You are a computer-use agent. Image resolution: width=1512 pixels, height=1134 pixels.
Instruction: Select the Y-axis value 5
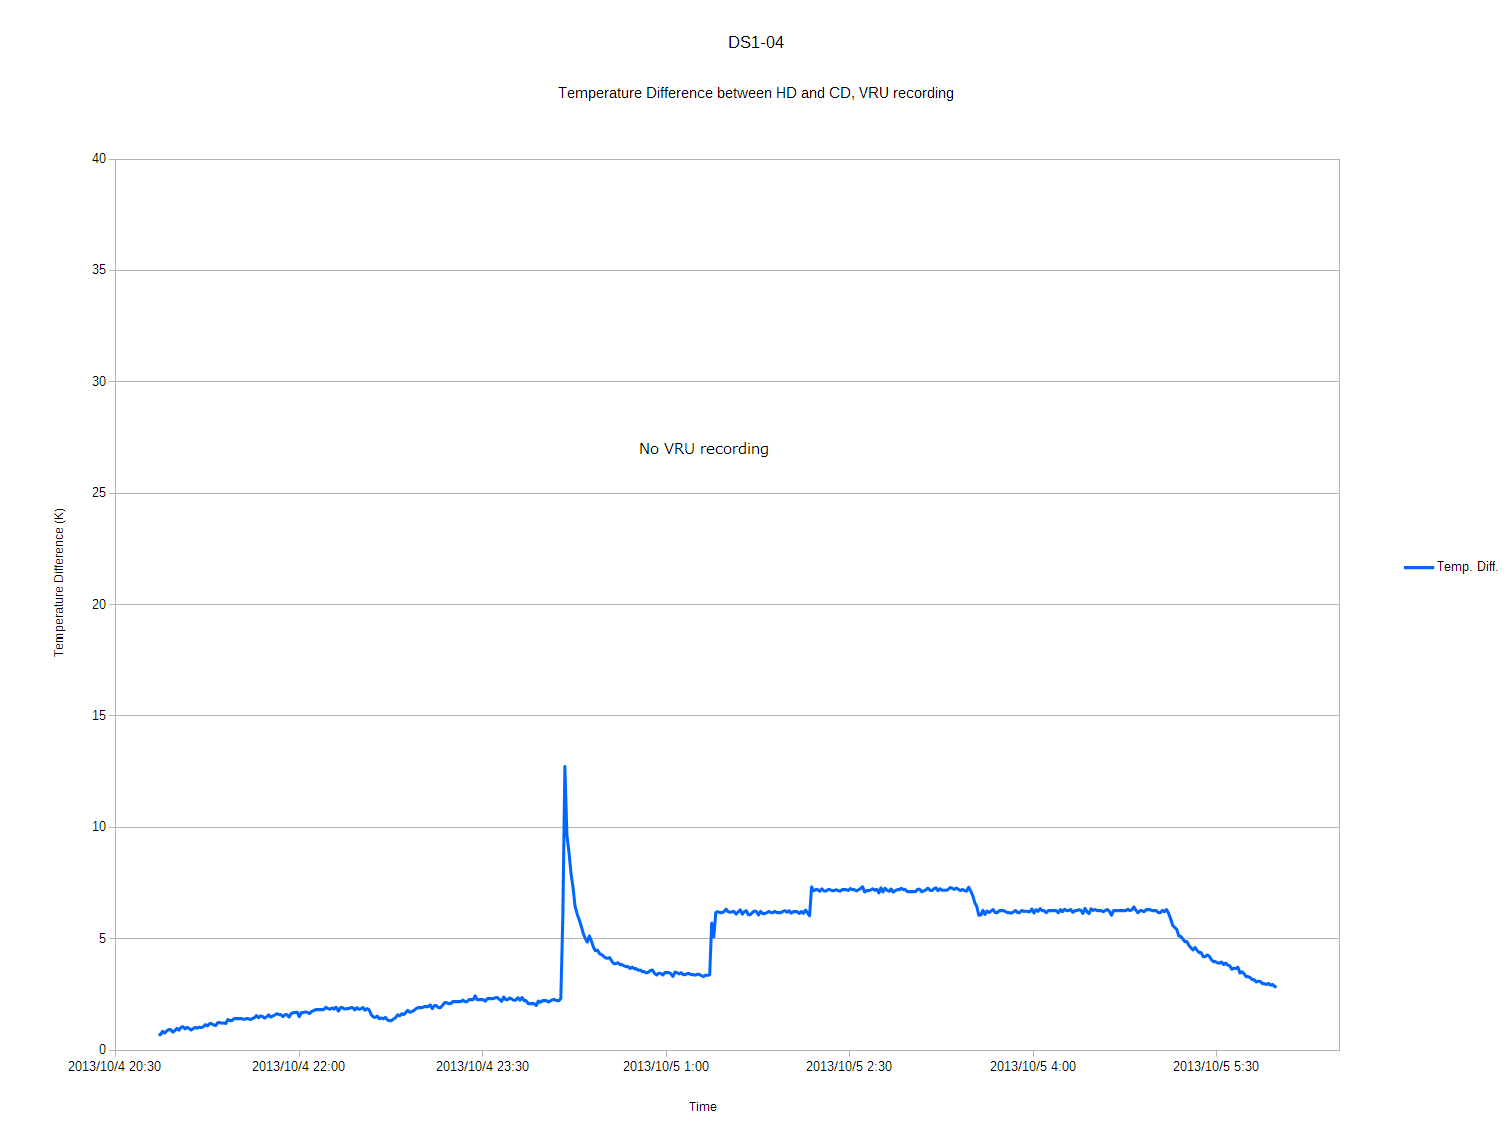pos(102,939)
